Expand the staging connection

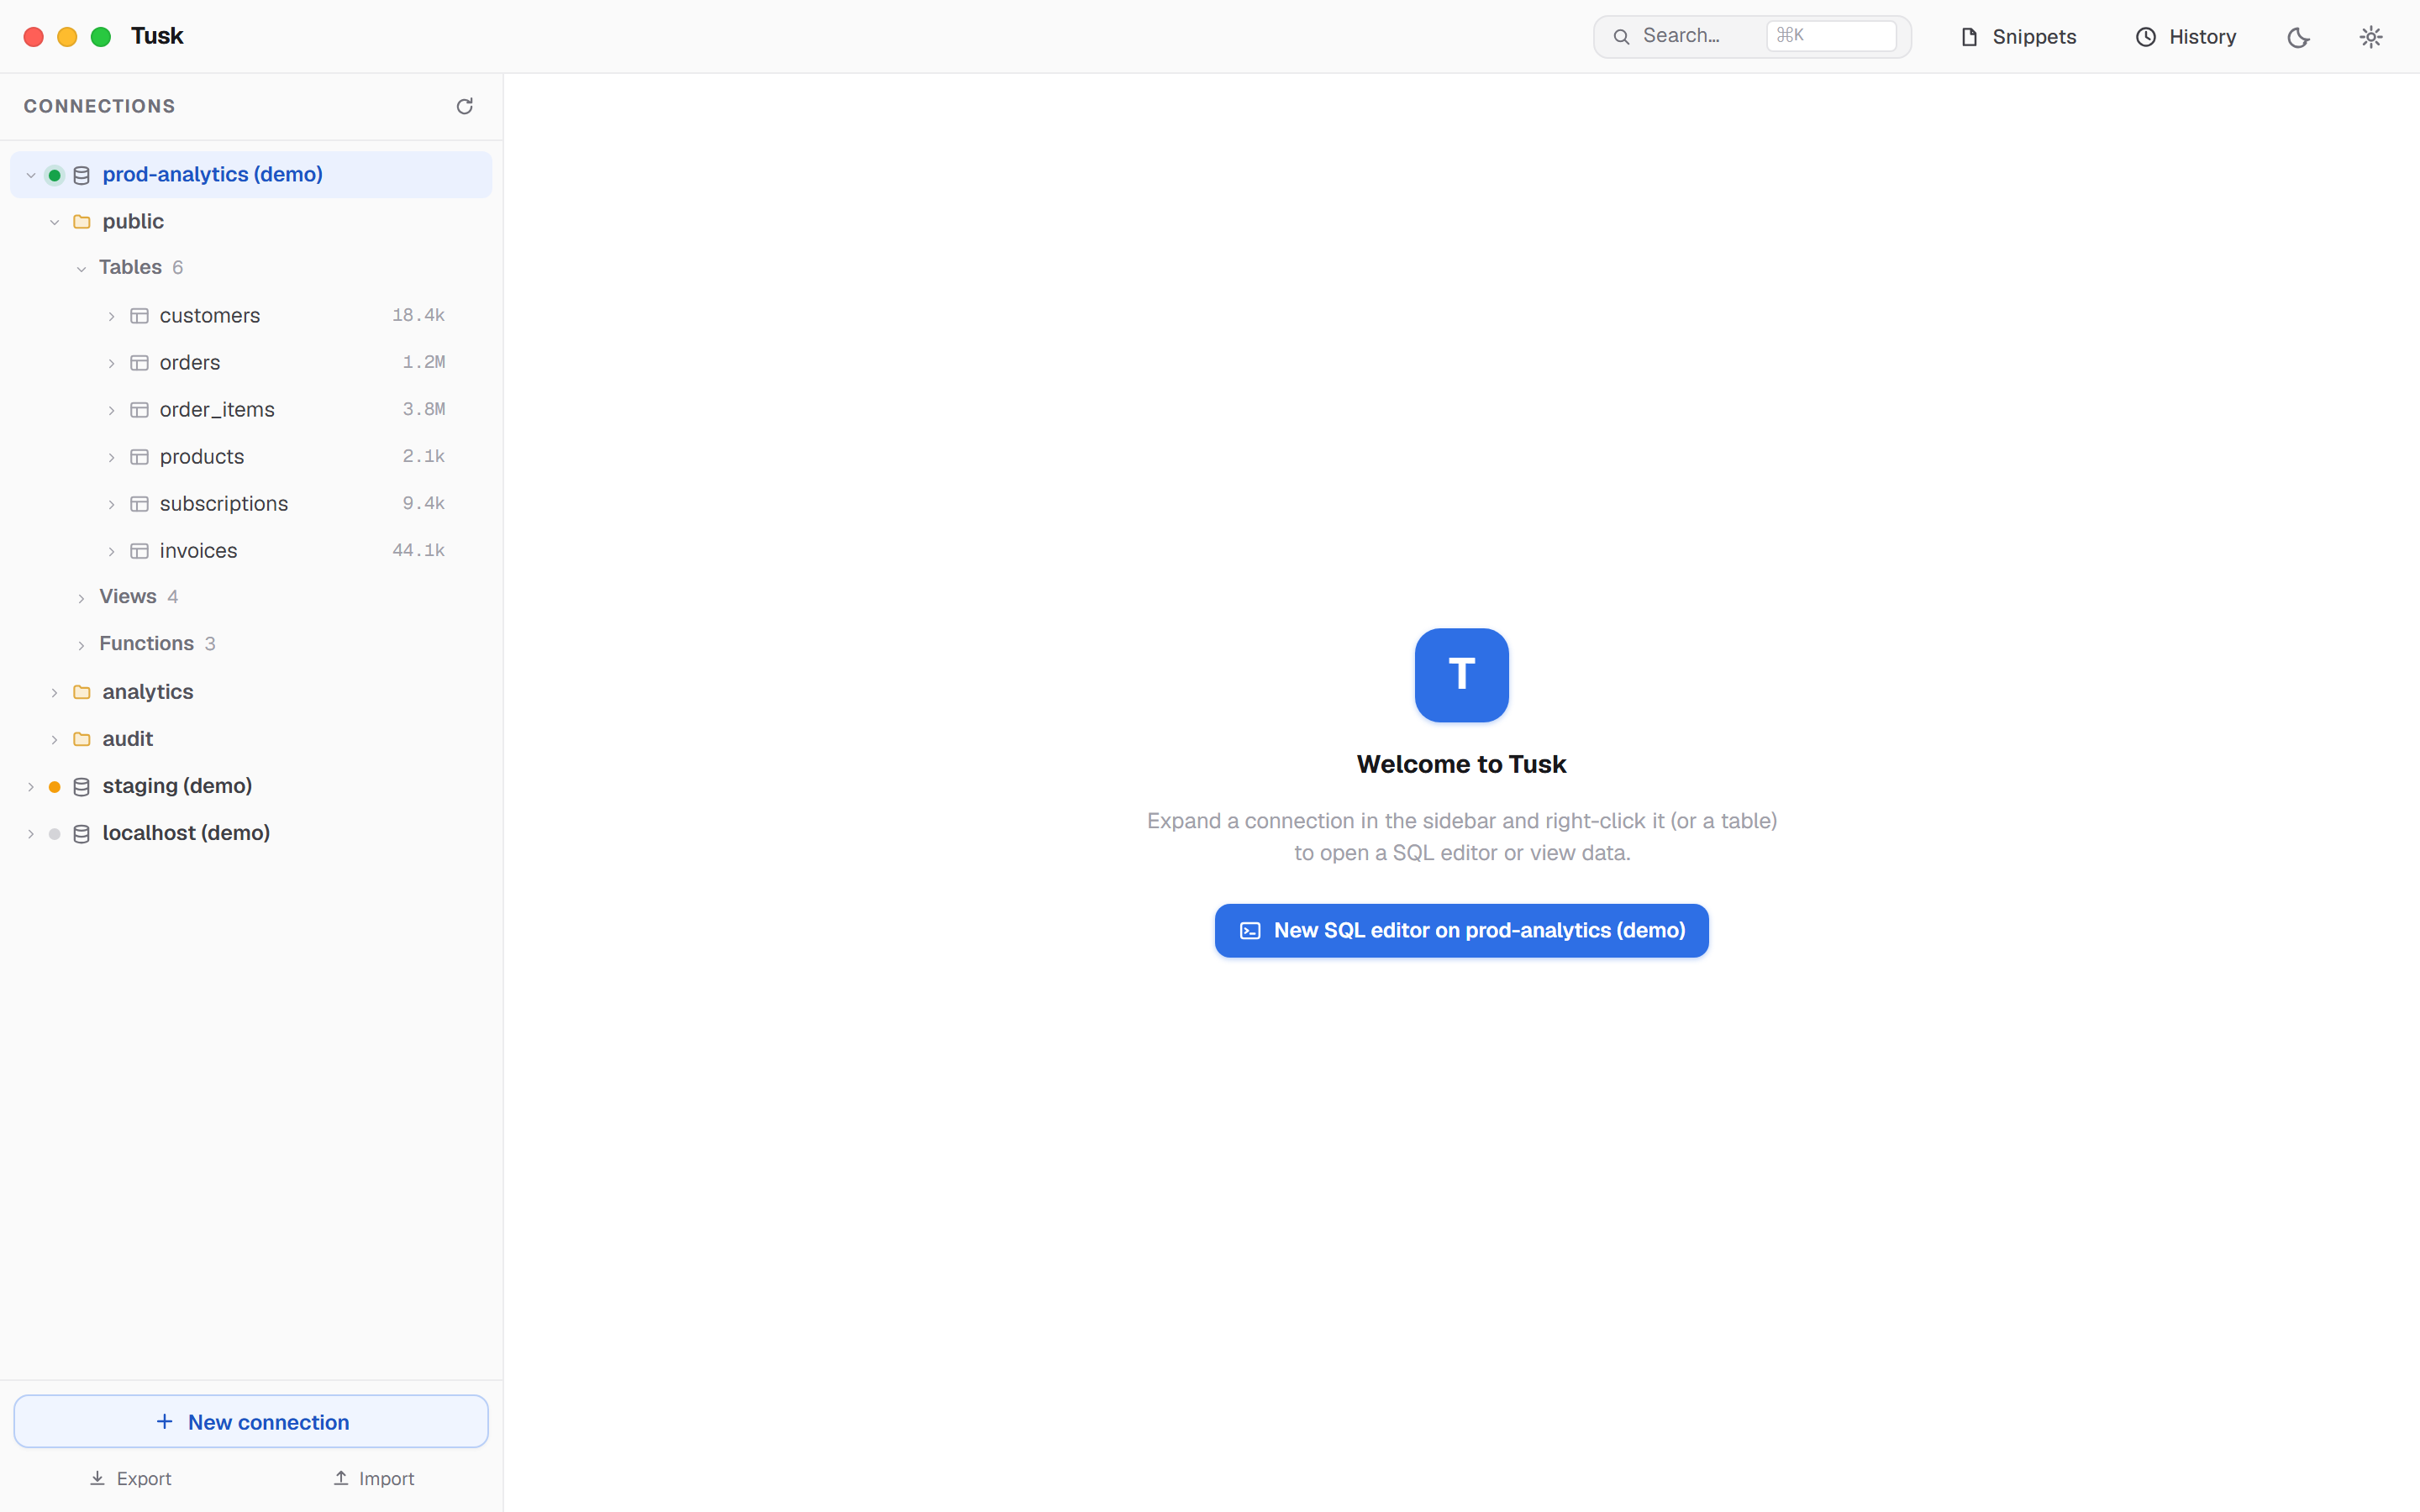[x=31, y=787]
